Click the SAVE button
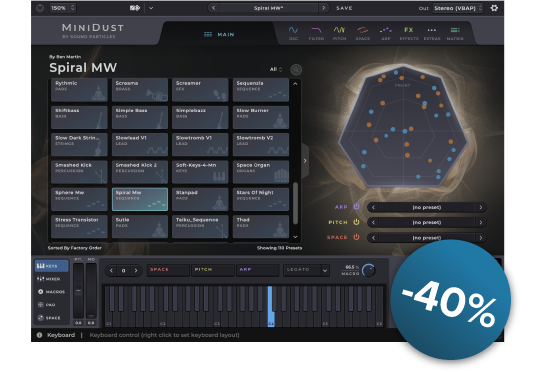The height and width of the screenshot is (372, 536). (344, 8)
